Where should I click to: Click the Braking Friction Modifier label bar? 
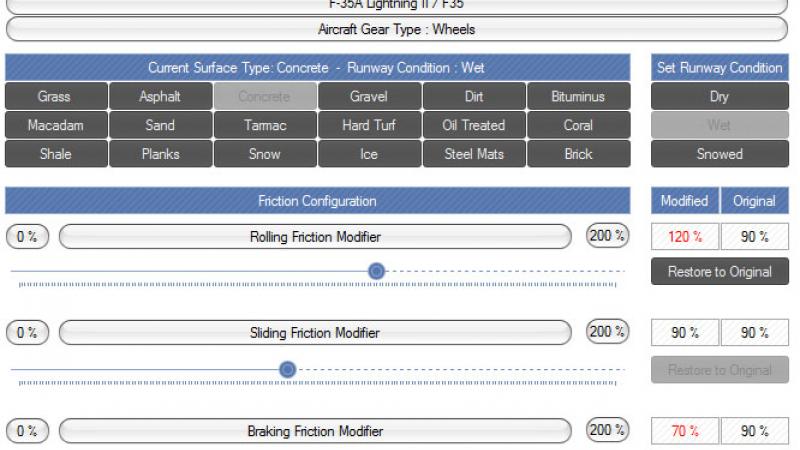[x=315, y=431]
